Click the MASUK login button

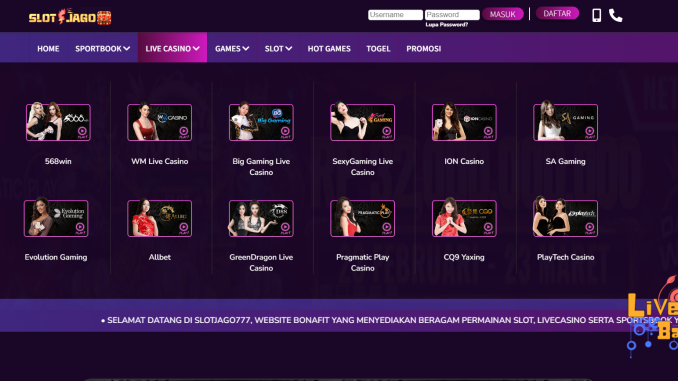503,14
